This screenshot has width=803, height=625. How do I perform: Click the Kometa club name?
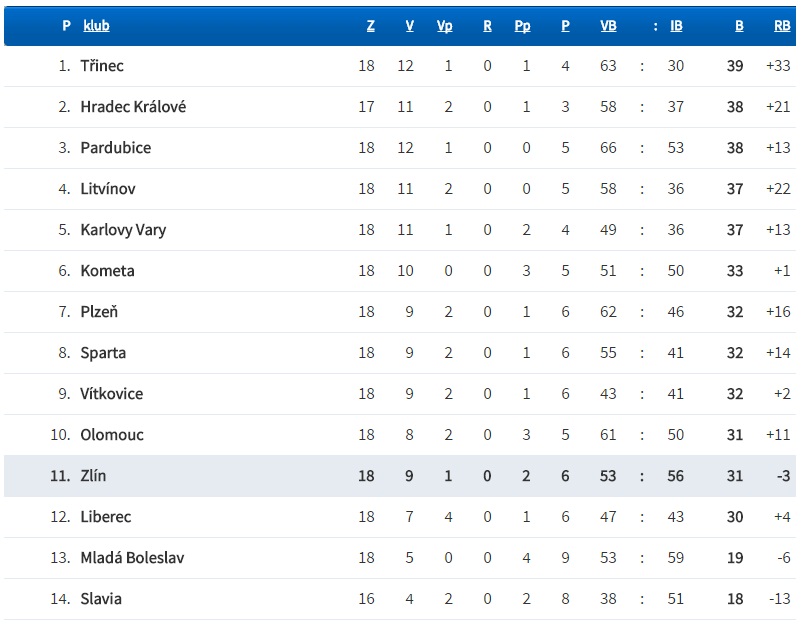point(107,271)
